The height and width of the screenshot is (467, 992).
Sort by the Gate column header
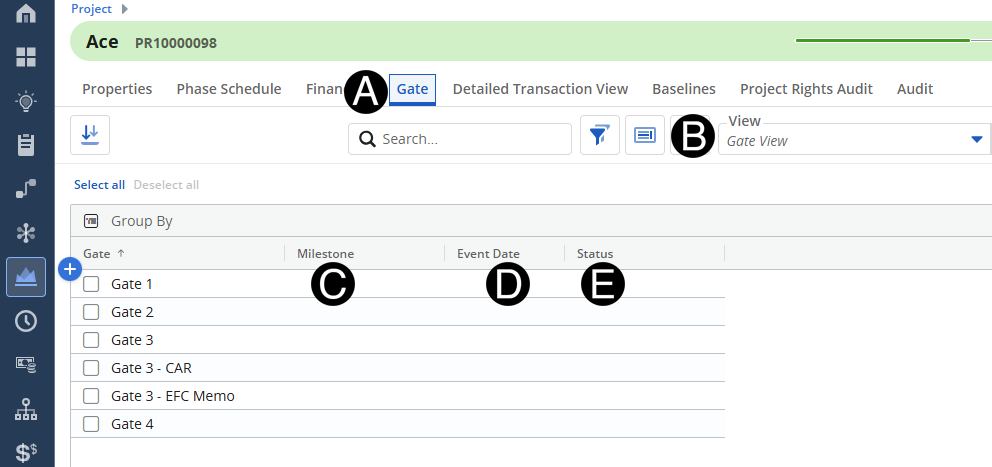pyautogui.click(x=97, y=254)
